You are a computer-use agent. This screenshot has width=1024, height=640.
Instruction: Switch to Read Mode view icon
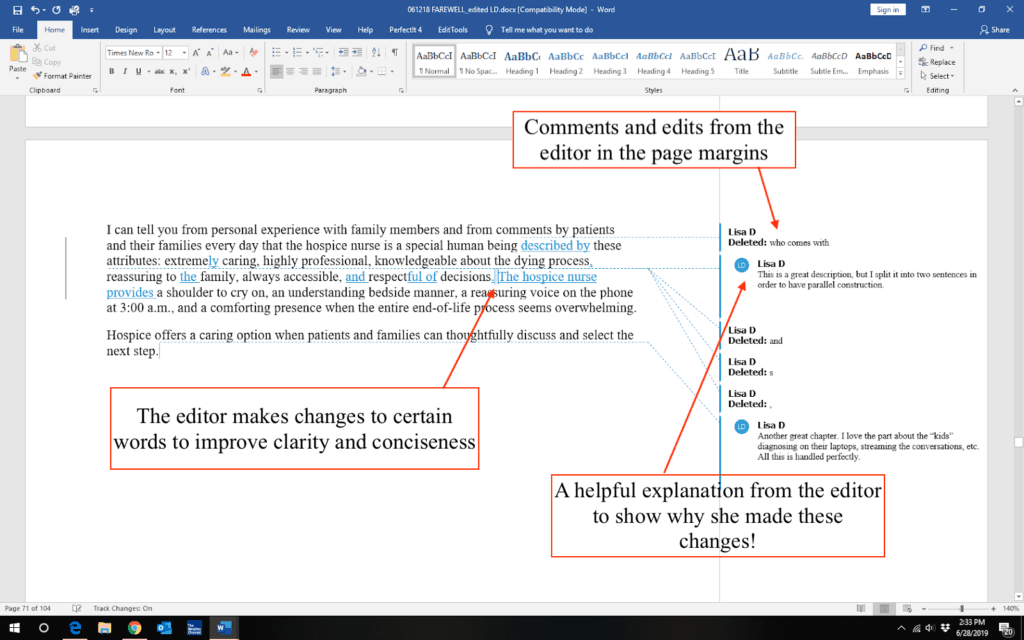coord(861,608)
